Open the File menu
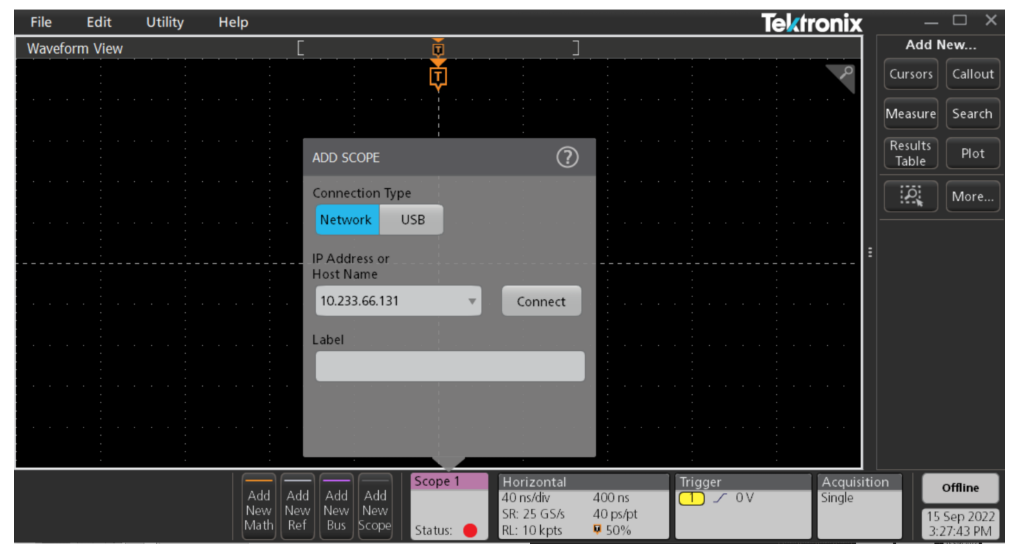The image size is (1011, 550). pyautogui.click(x=41, y=22)
